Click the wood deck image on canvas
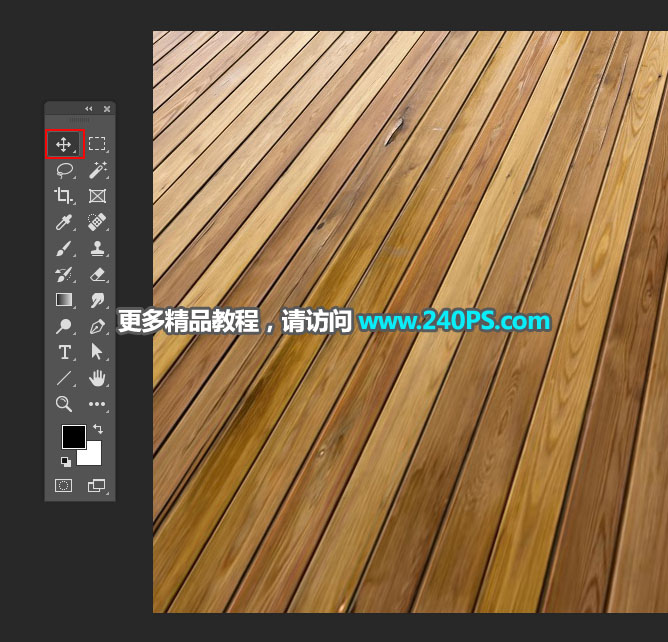 tap(410, 322)
